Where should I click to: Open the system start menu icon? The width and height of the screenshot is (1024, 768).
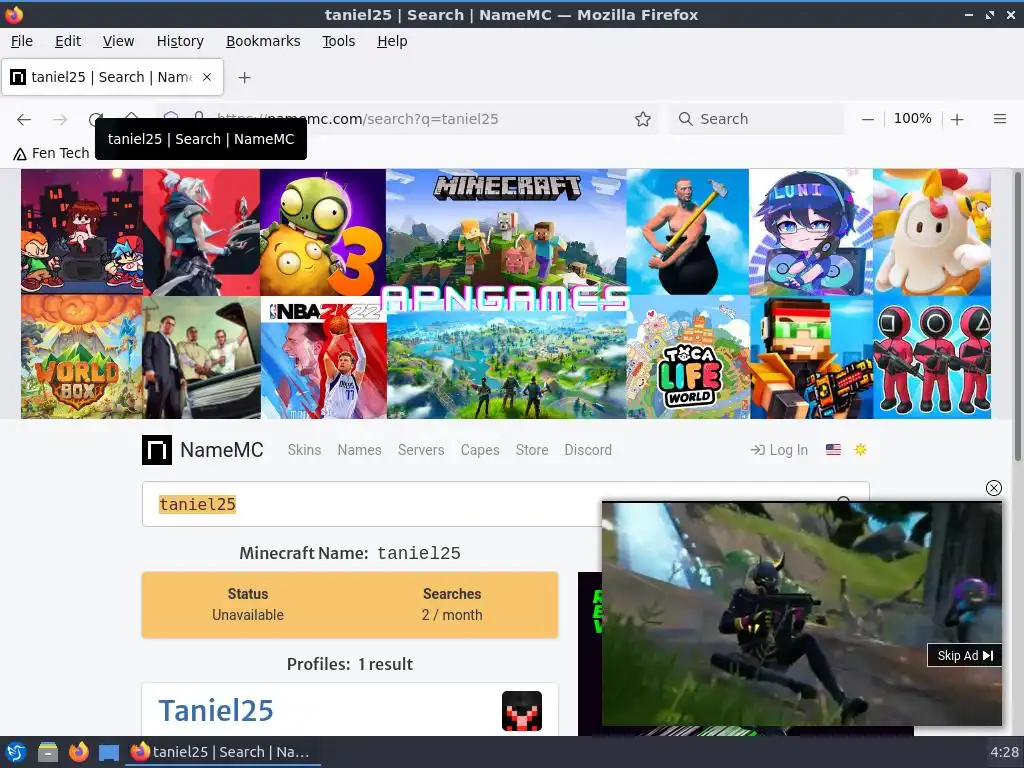(16, 752)
